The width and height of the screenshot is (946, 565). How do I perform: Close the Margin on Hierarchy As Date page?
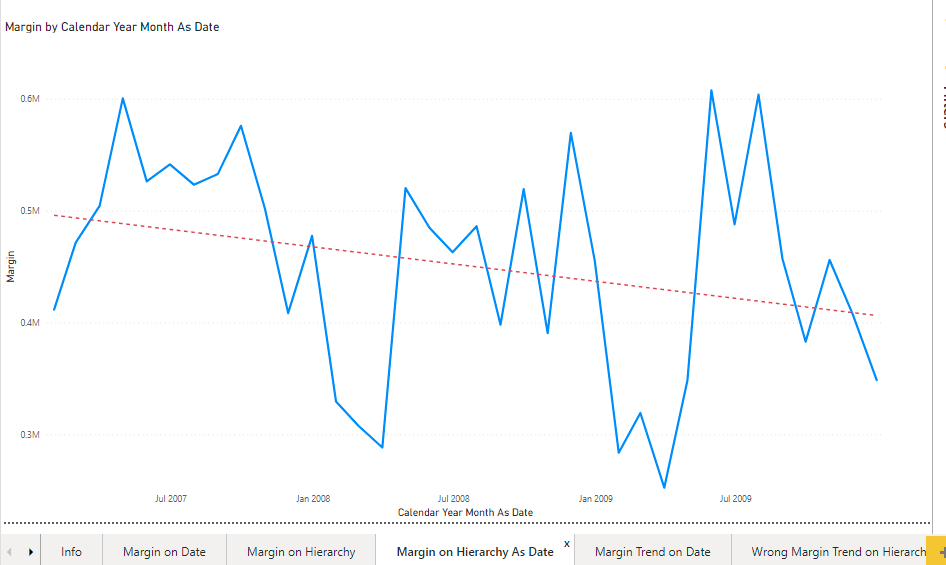click(x=567, y=543)
